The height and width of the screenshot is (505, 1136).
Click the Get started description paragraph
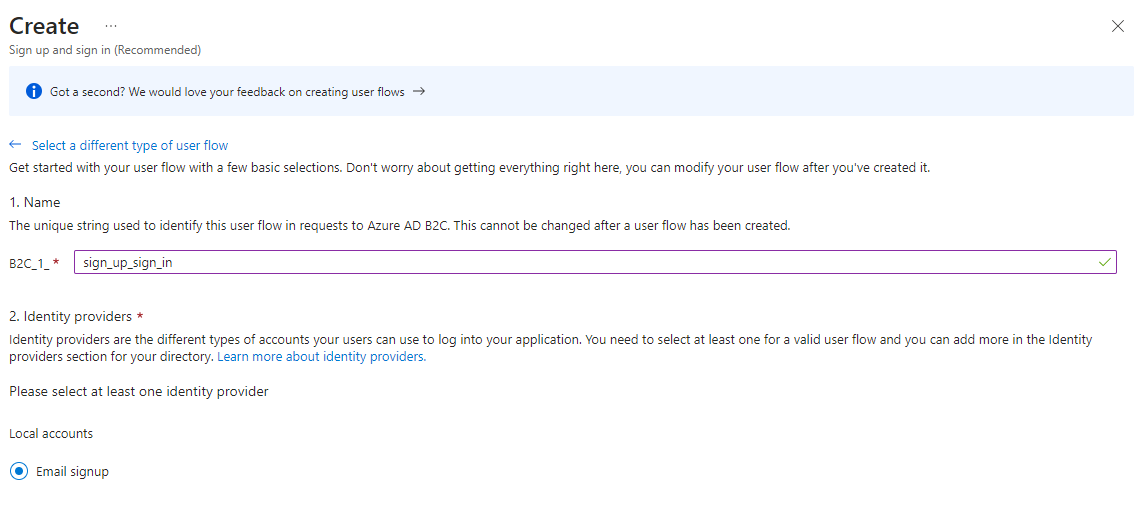(469, 167)
